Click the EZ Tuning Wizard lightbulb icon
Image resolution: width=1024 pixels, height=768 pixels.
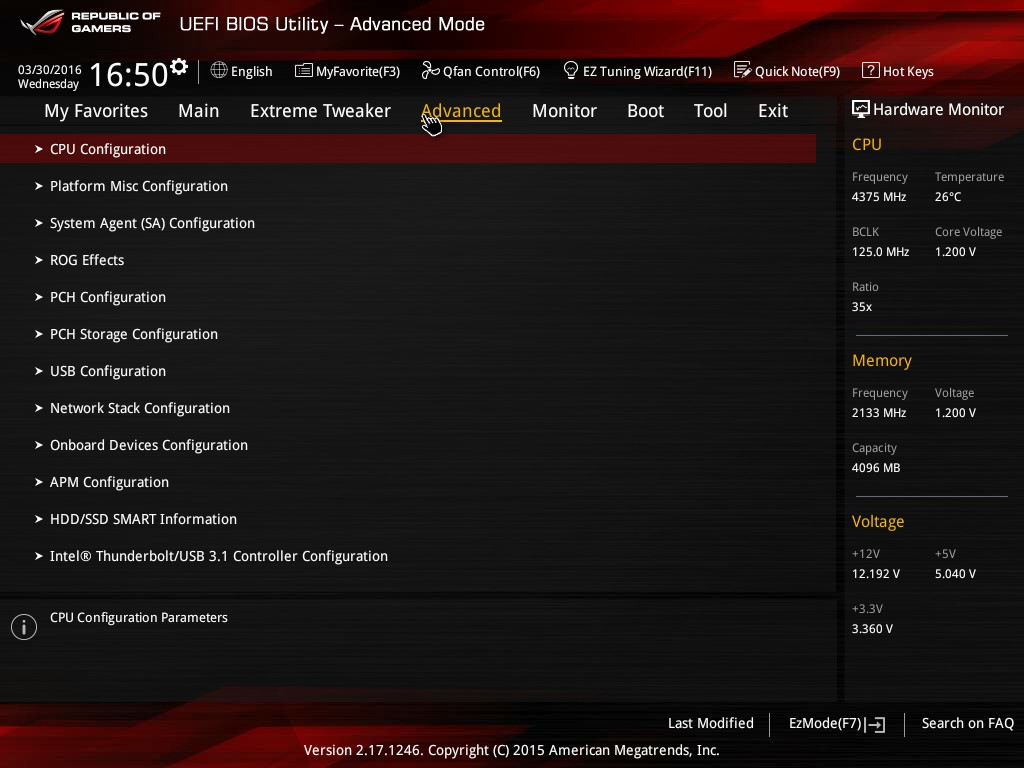coord(571,70)
